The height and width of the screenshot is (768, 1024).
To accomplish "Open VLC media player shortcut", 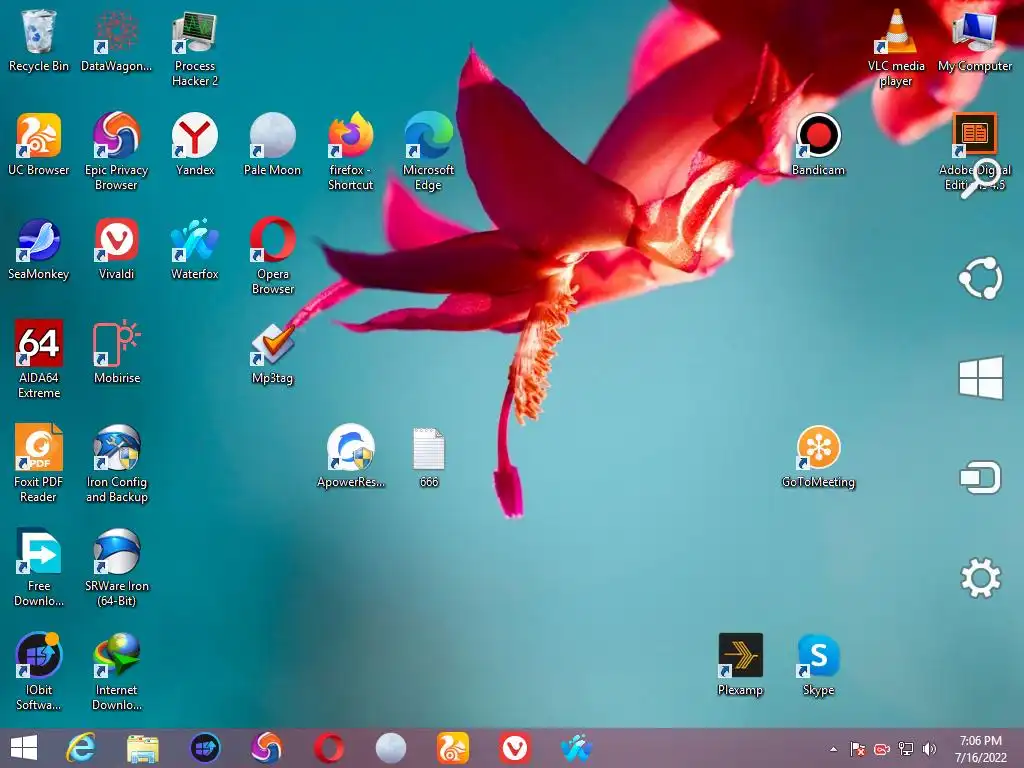I will point(896,48).
